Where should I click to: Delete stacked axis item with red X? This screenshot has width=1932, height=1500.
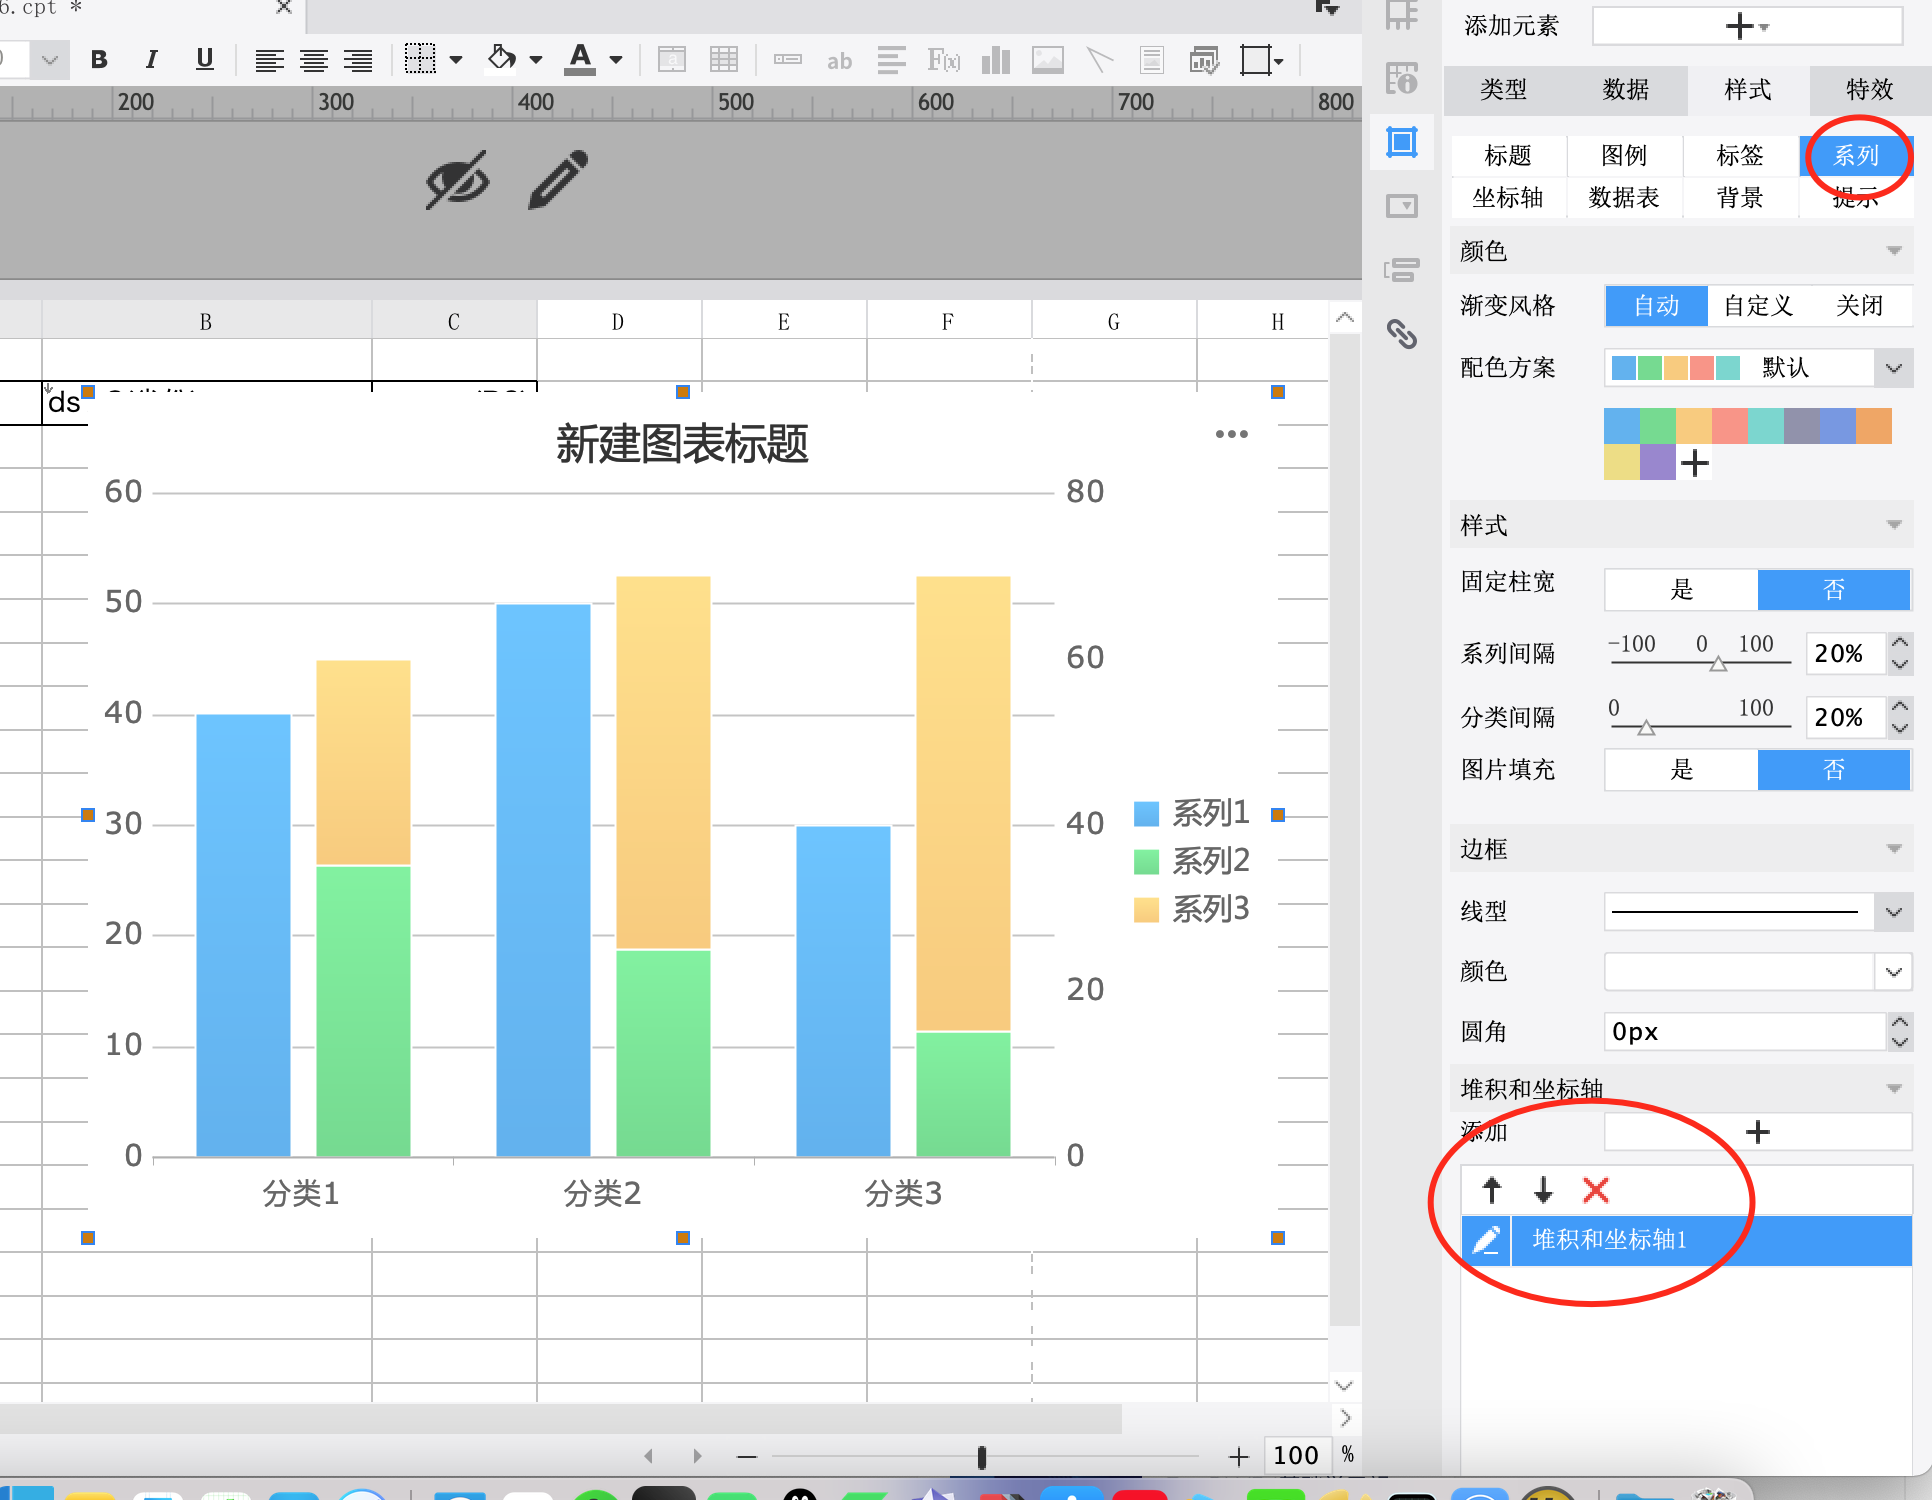(x=1596, y=1190)
